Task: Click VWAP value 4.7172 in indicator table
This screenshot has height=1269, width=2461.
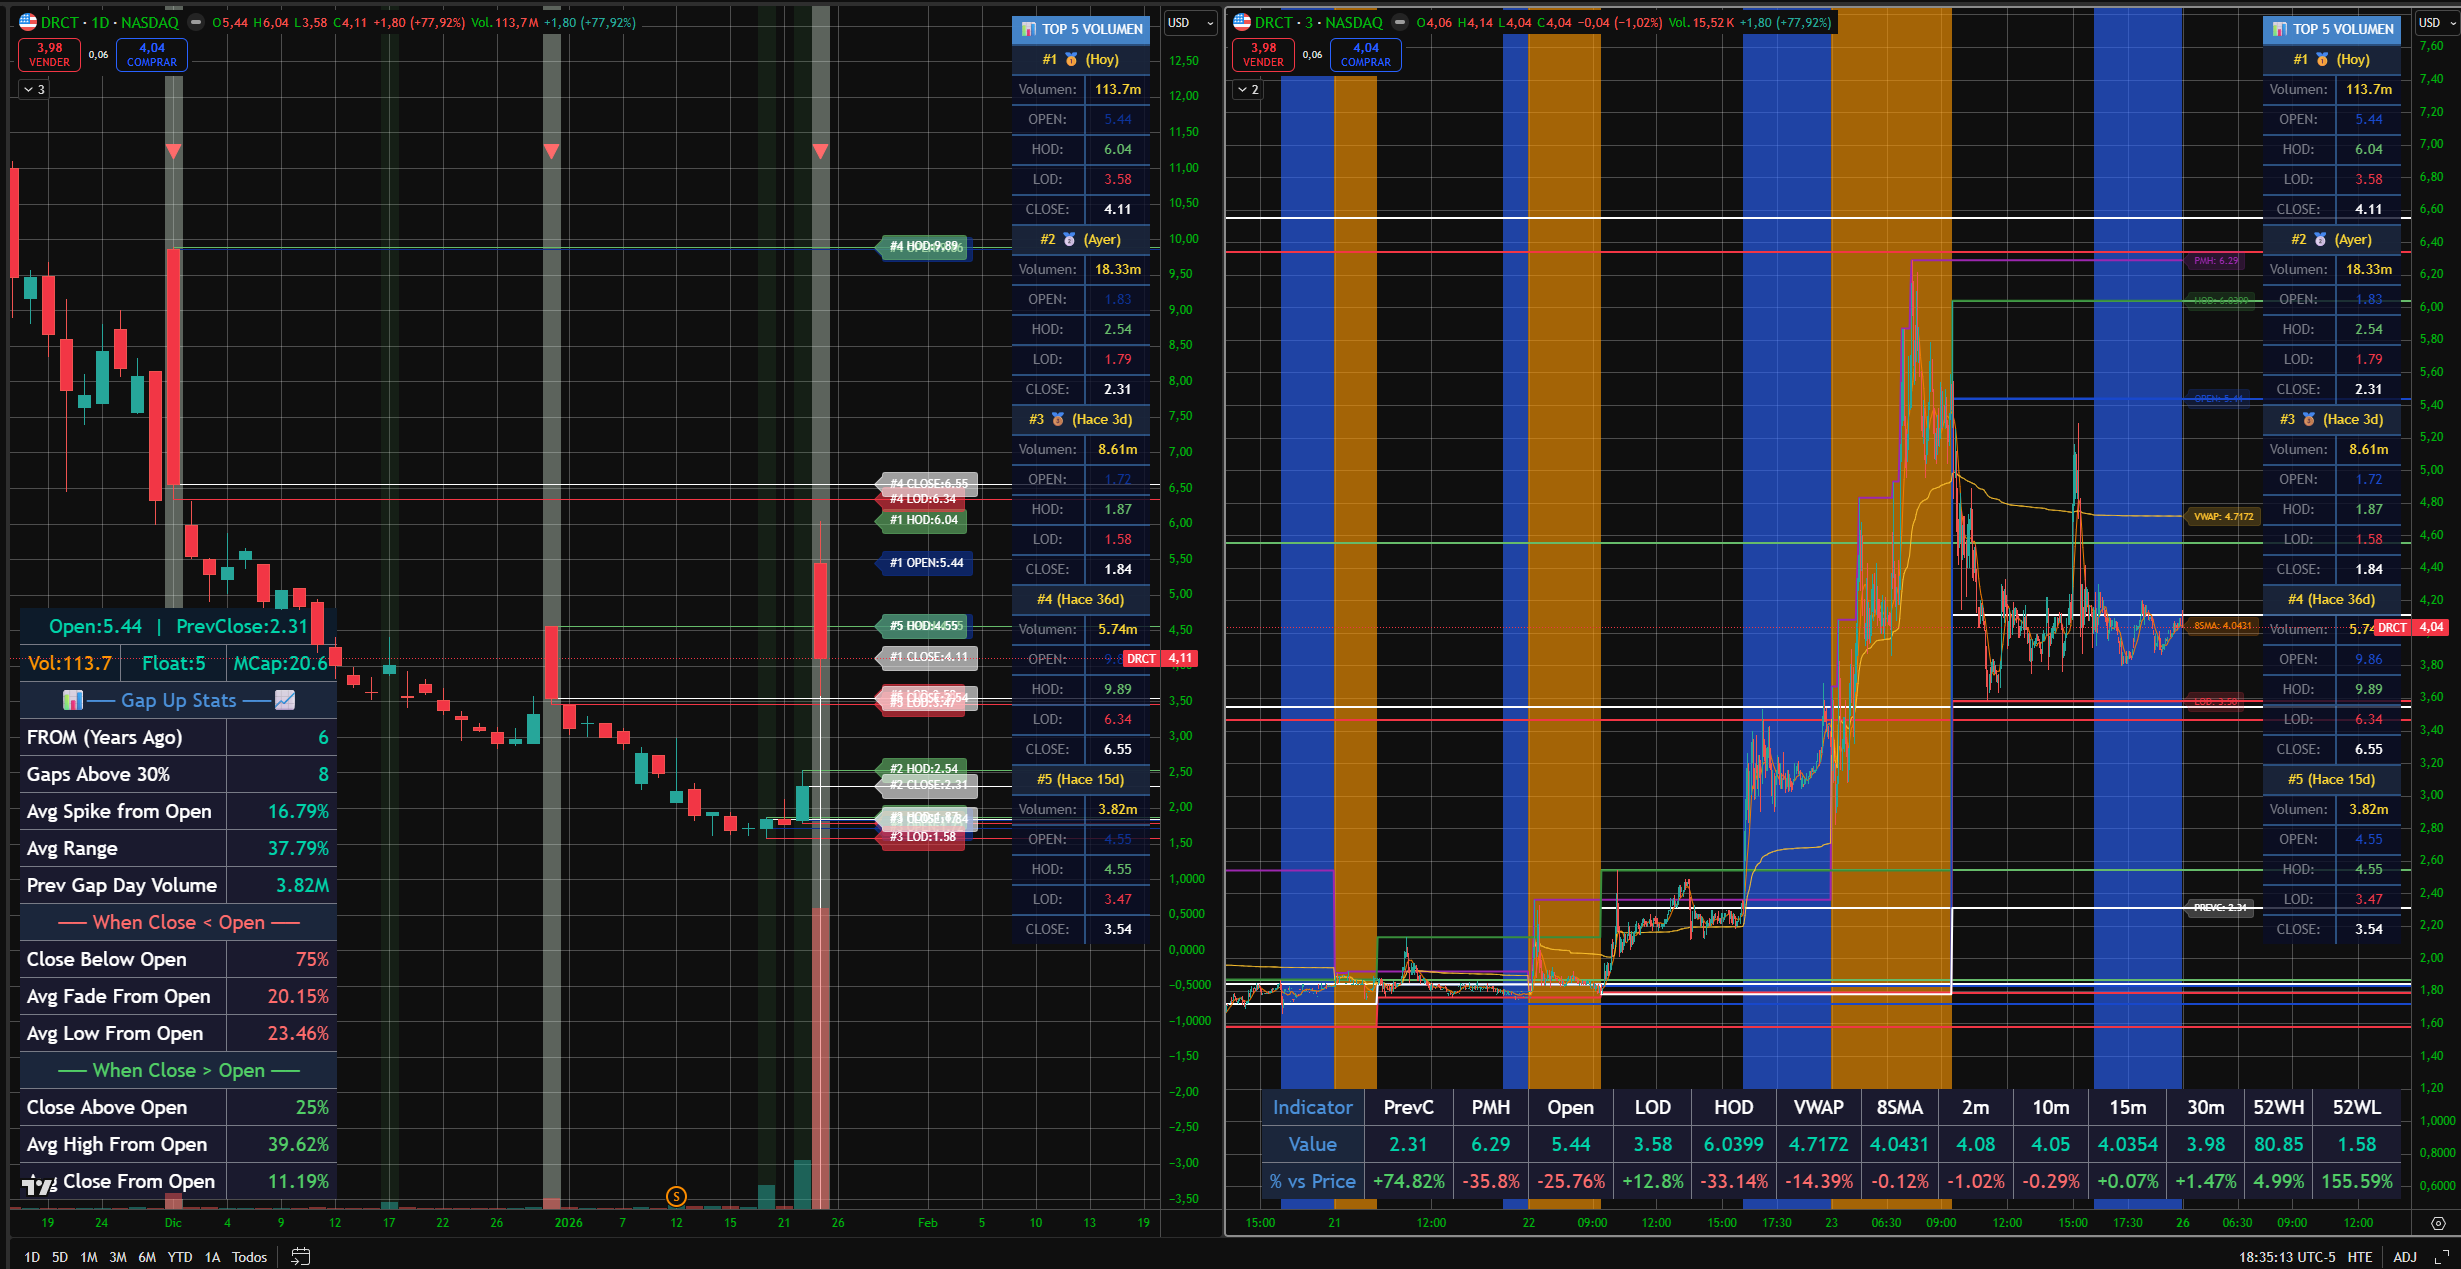Action: (x=1818, y=1144)
